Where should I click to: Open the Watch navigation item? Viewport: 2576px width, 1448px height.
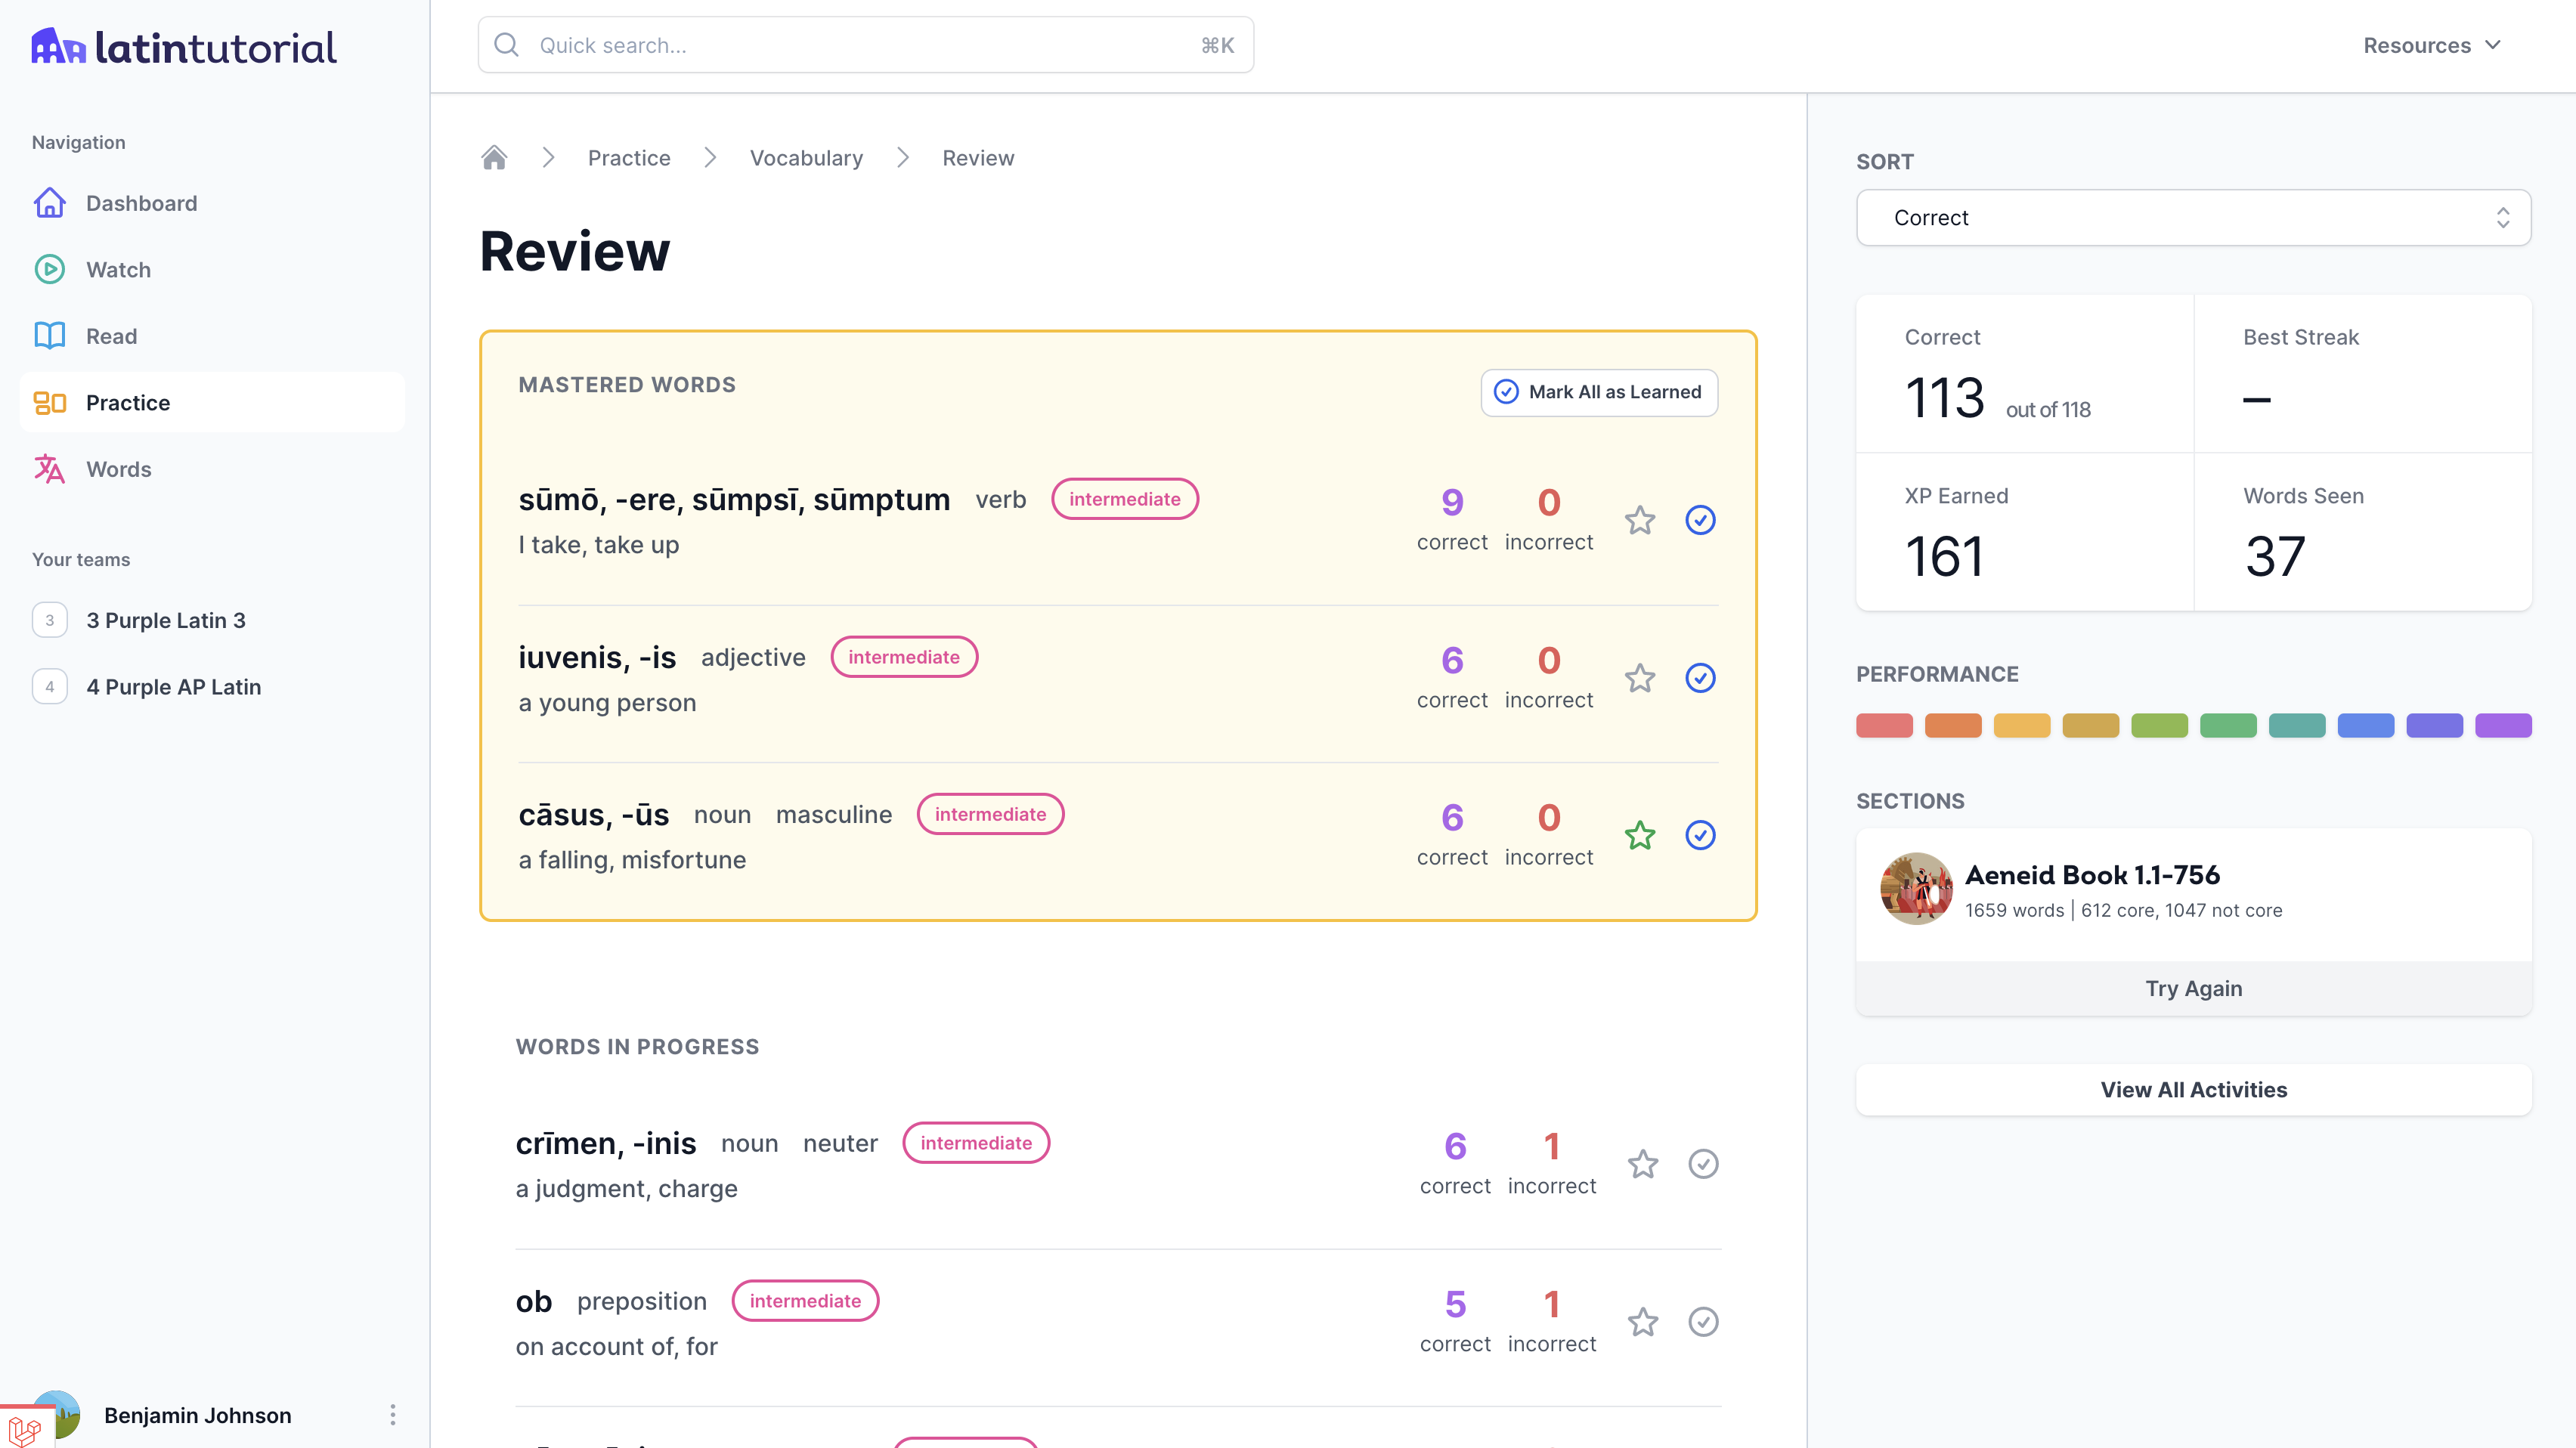coord(118,270)
